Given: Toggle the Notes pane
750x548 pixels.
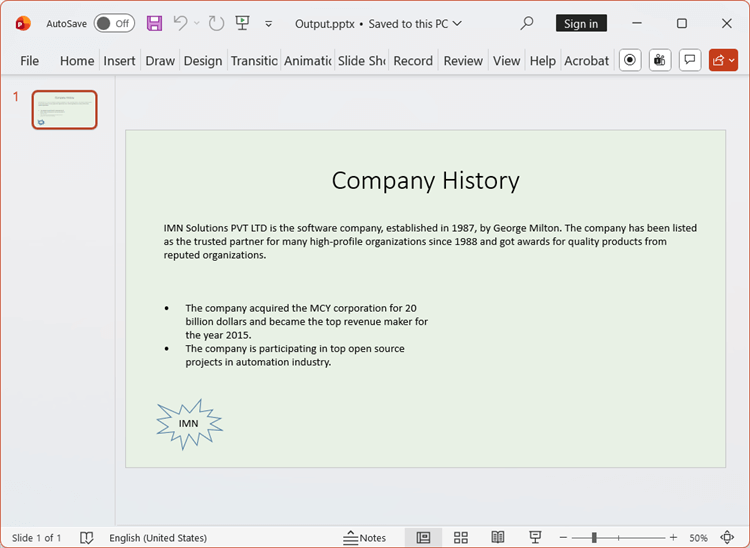Looking at the screenshot, I should pyautogui.click(x=364, y=537).
